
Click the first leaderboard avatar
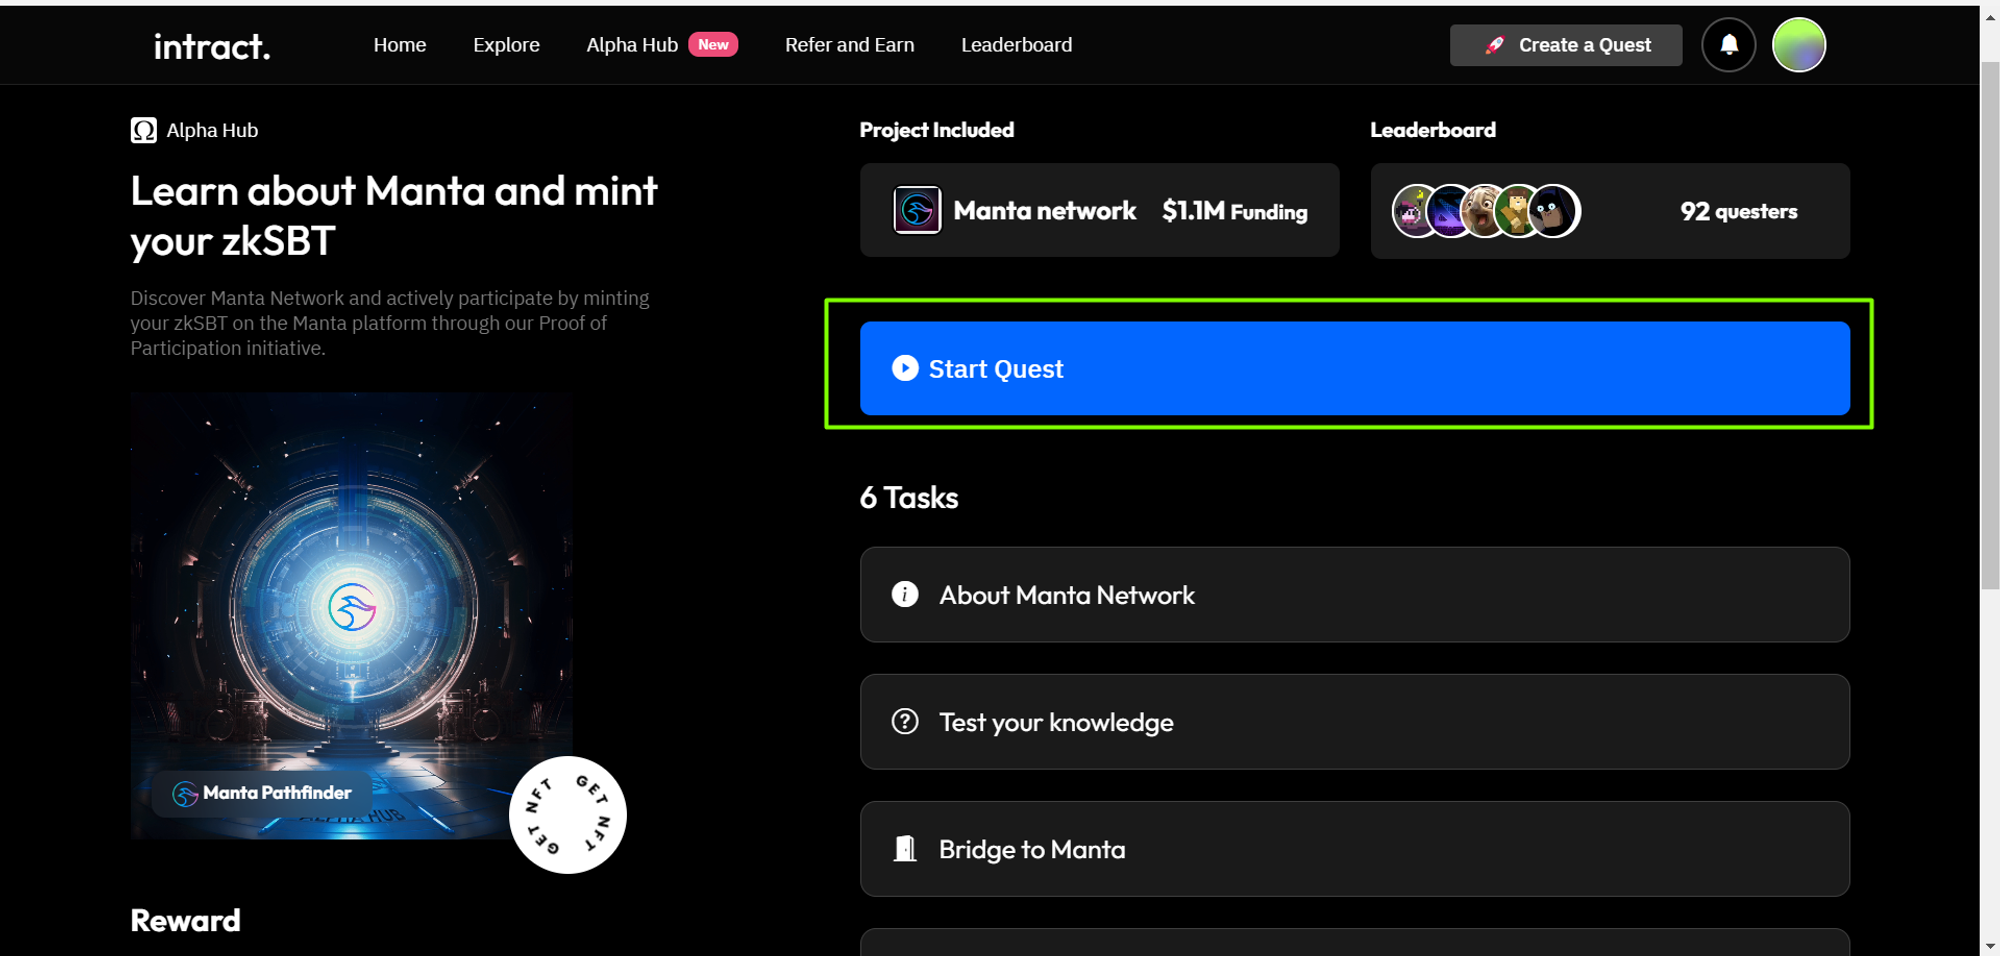[x=1415, y=211]
